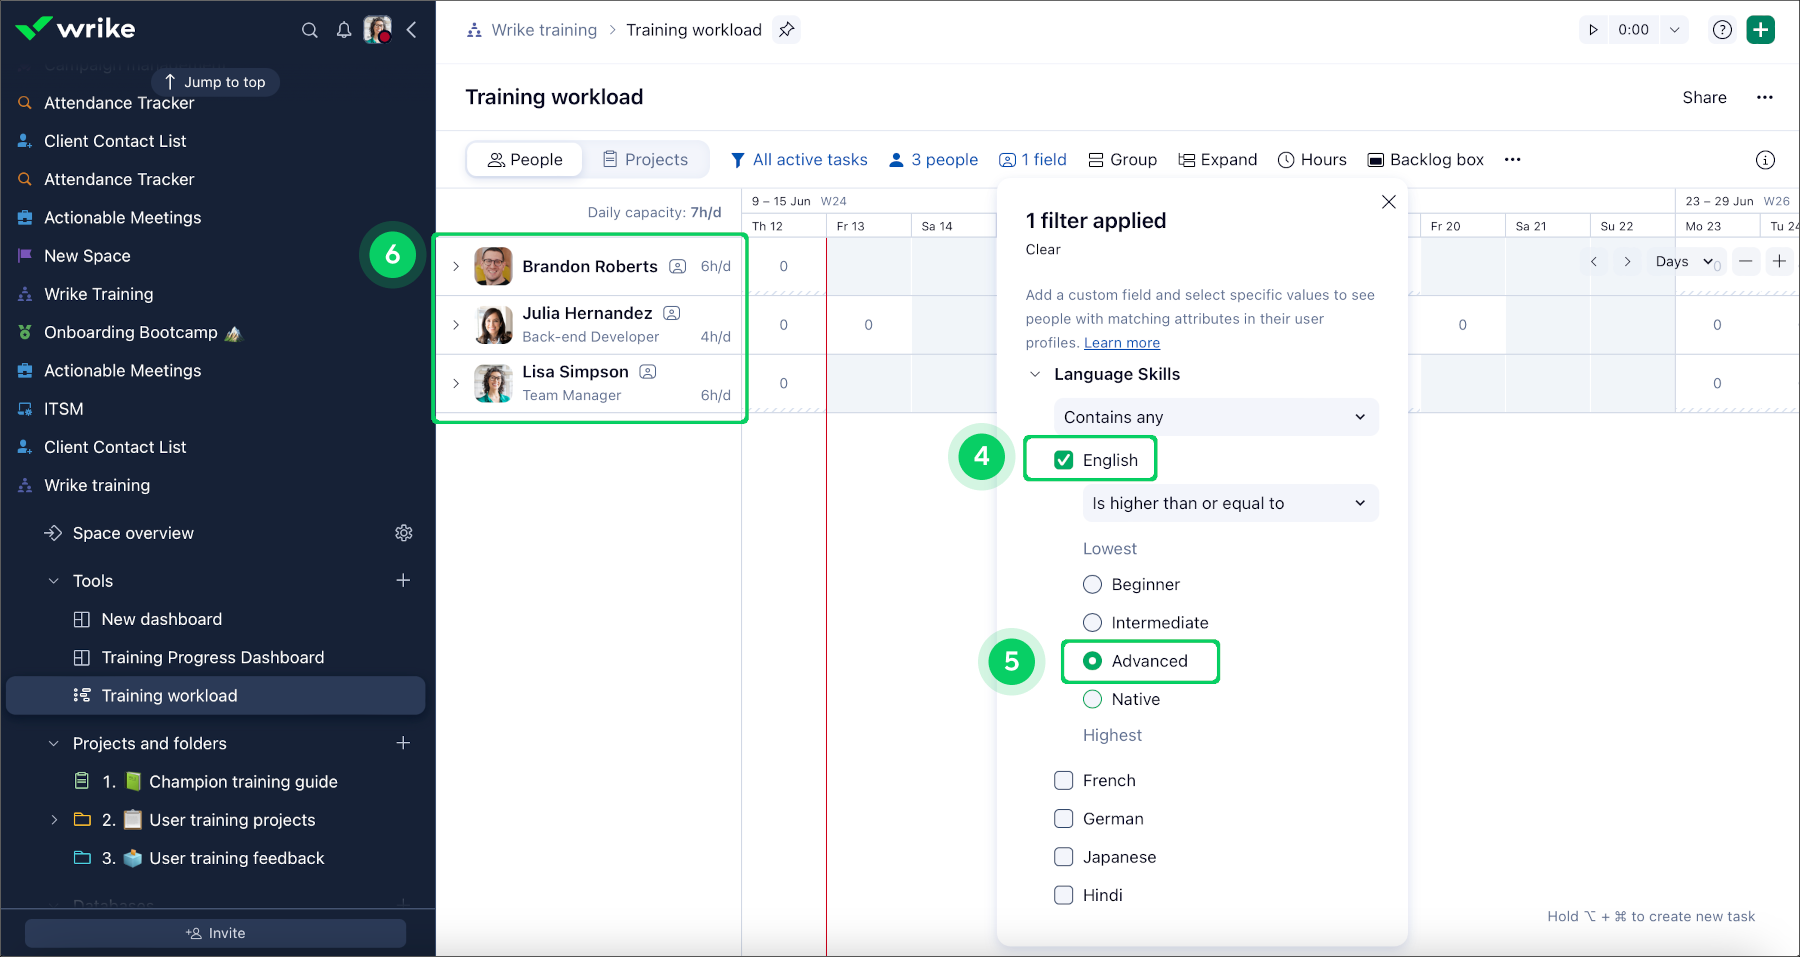Image resolution: width=1800 pixels, height=957 pixels.
Task: Click the Learn more link
Action: (1122, 343)
